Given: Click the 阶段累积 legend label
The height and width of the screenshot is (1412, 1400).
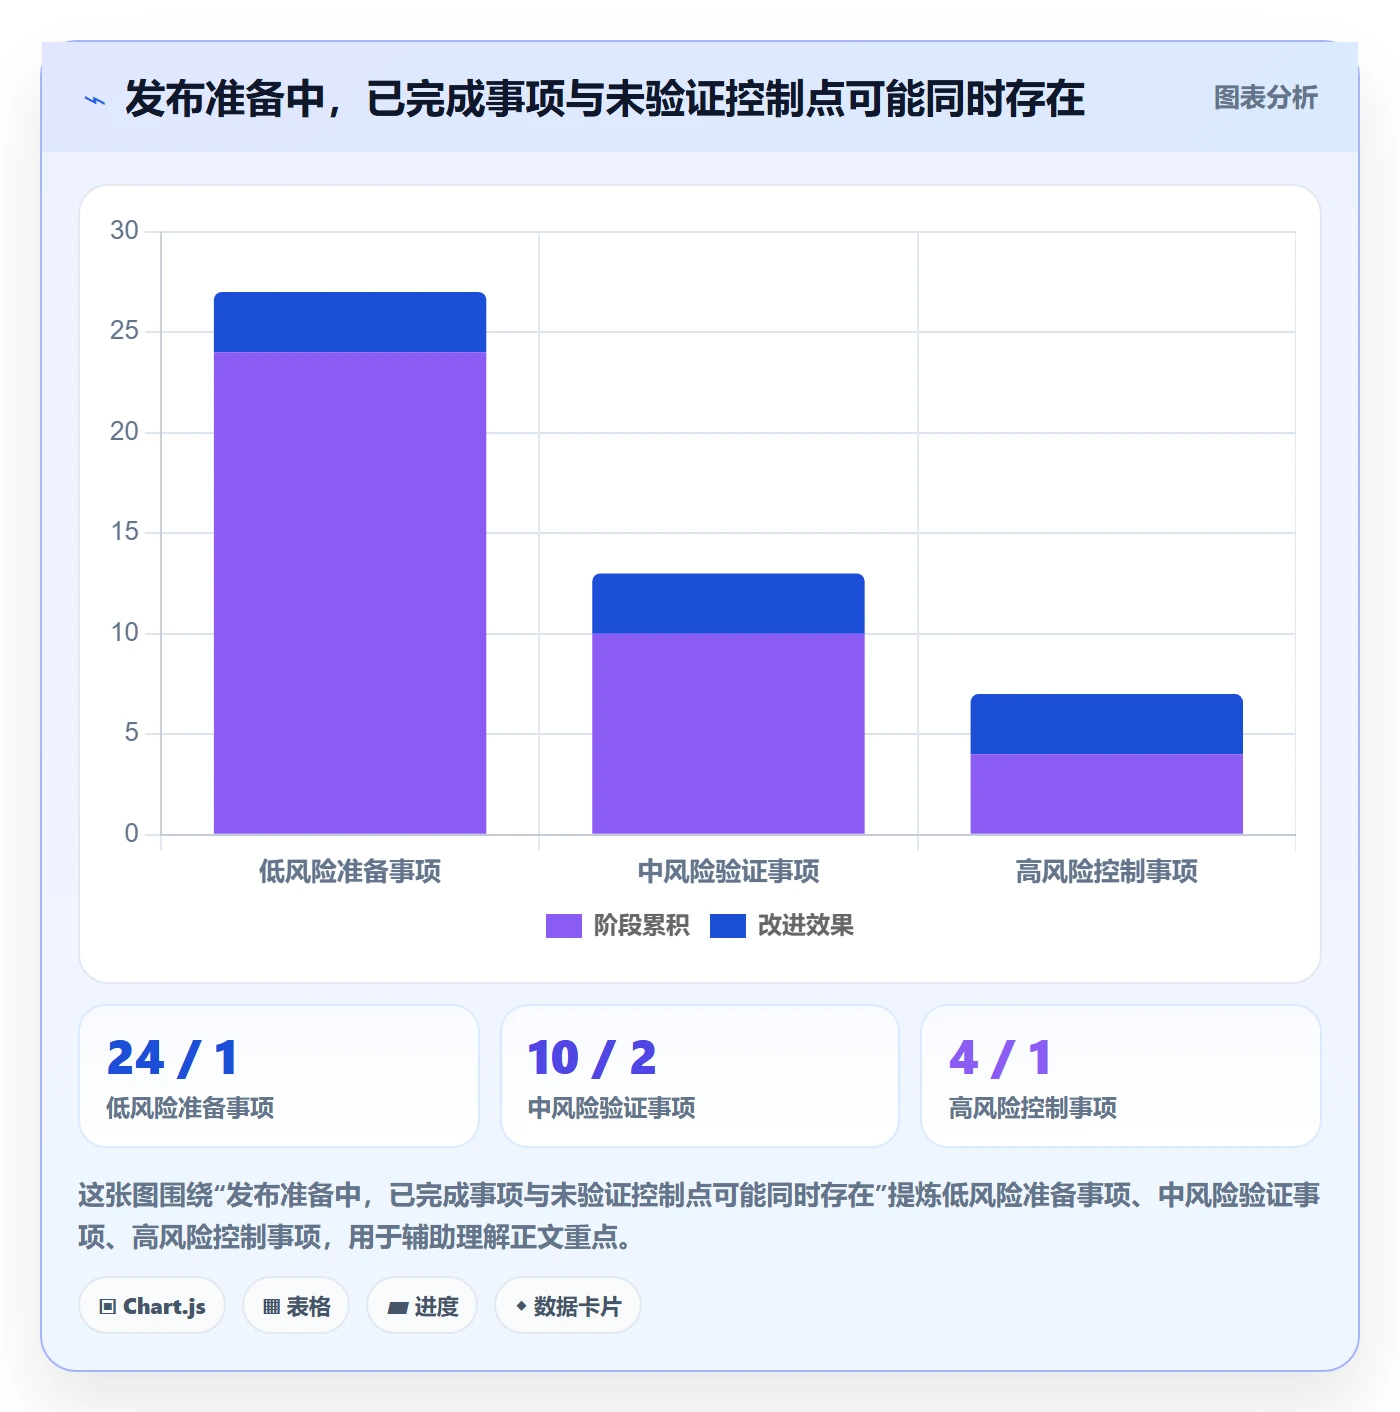Looking at the screenshot, I should pyautogui.click(x=641, y=926).
